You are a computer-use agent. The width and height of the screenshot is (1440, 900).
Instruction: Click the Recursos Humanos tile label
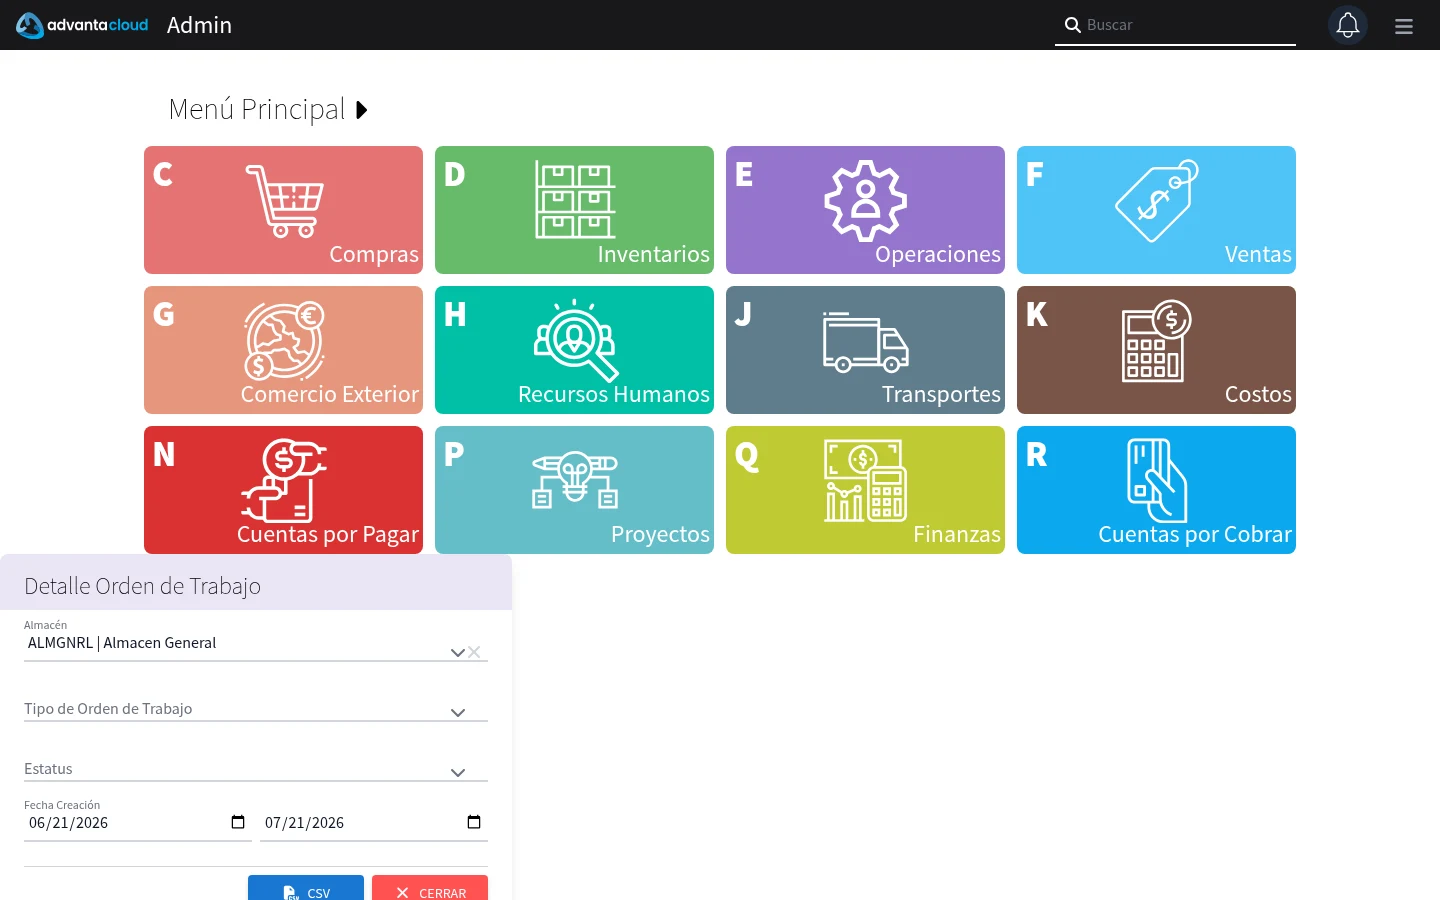(614, 394)
